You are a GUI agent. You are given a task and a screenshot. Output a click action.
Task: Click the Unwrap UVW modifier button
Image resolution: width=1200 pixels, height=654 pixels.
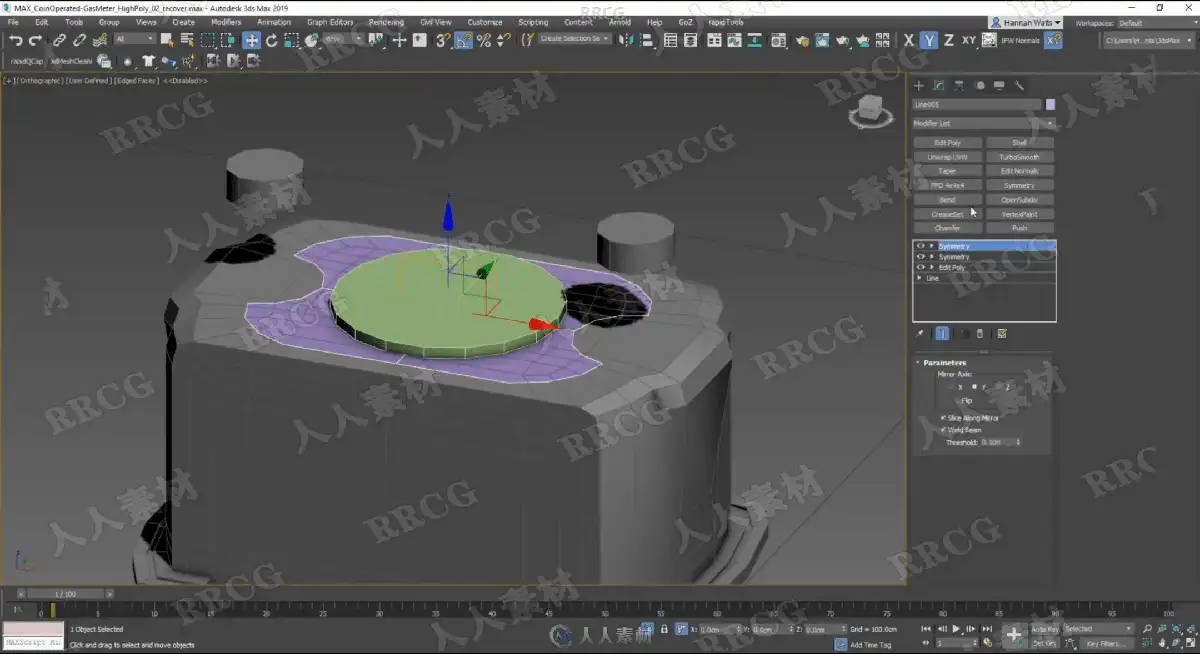point(947,157)
